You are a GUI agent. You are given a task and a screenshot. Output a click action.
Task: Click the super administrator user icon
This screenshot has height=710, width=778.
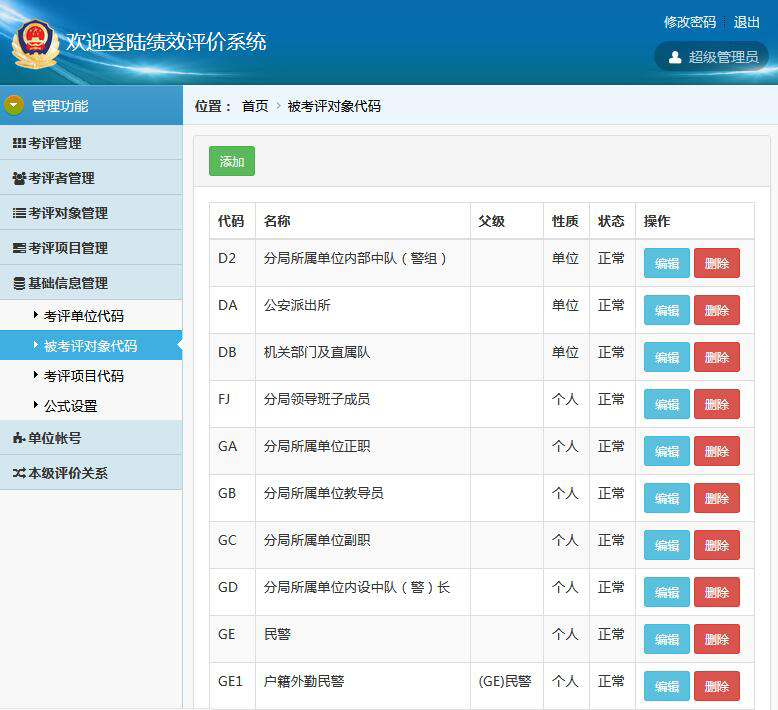click(675, 57)
